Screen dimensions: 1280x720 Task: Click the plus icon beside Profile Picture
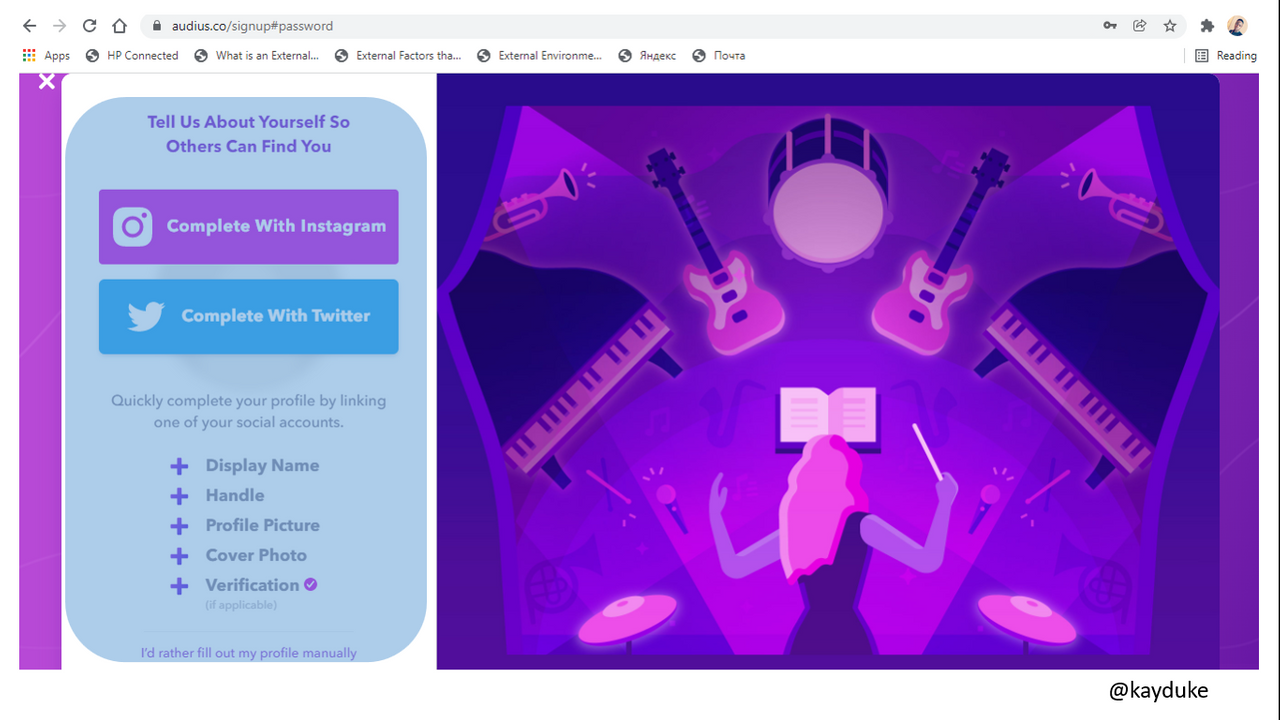[x=179, y=526]
